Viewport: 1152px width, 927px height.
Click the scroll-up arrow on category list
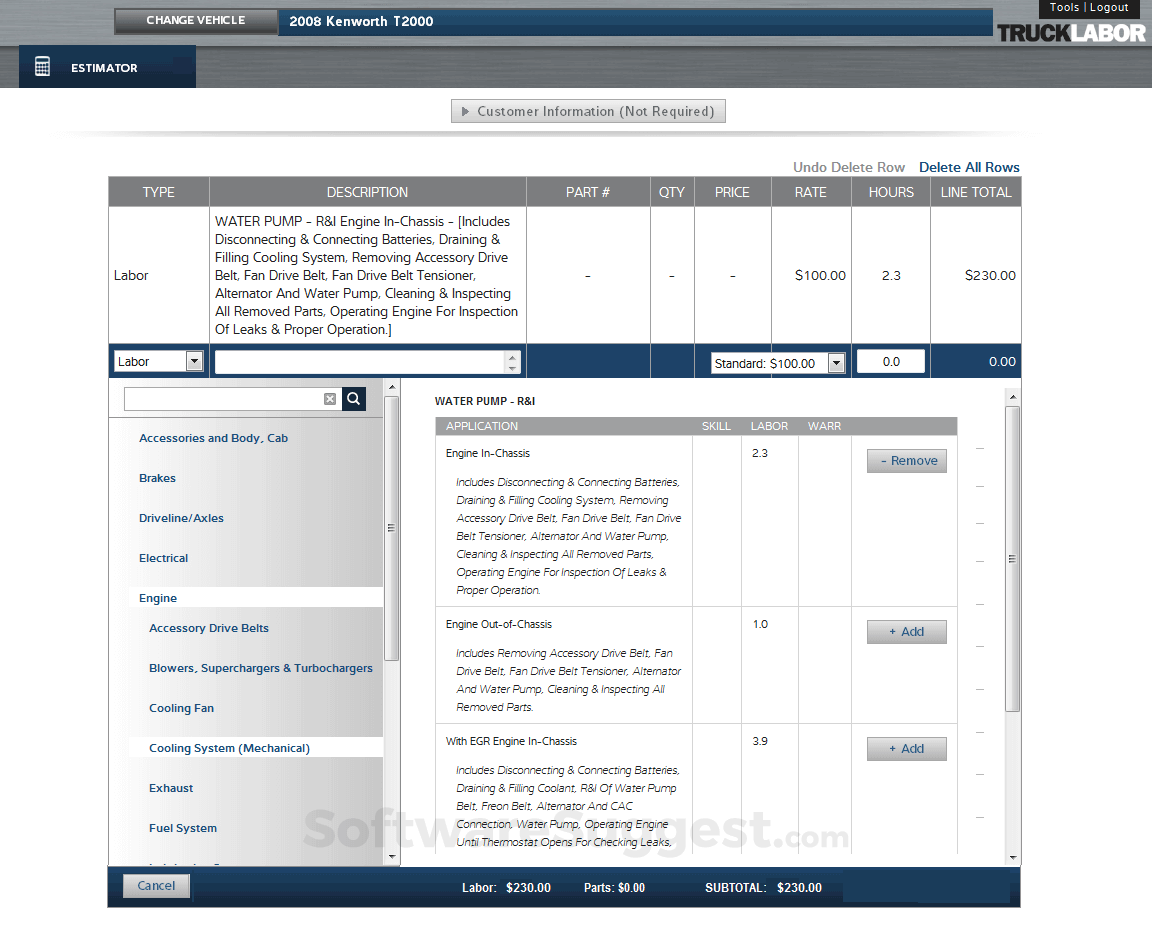click(x=390, y=390)
